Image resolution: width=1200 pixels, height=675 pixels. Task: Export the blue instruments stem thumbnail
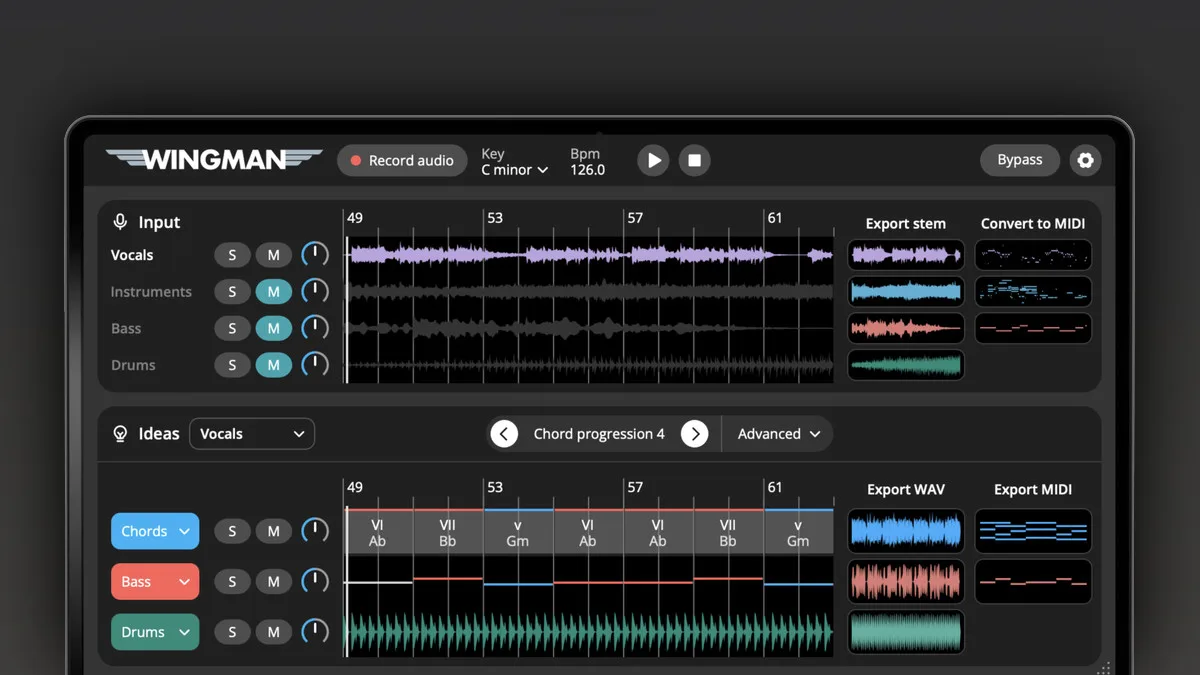(x=906, y=291)
